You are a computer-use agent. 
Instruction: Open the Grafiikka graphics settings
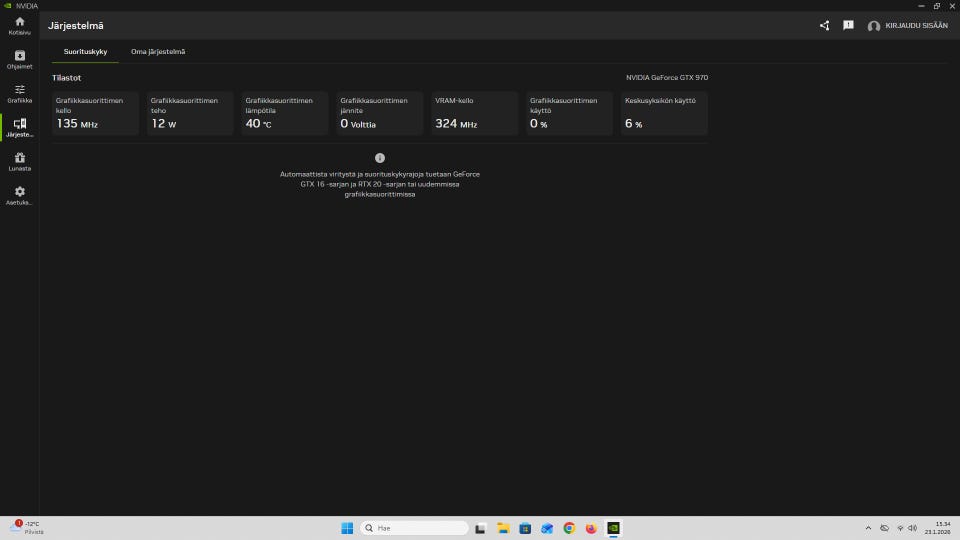pos(19,93)
